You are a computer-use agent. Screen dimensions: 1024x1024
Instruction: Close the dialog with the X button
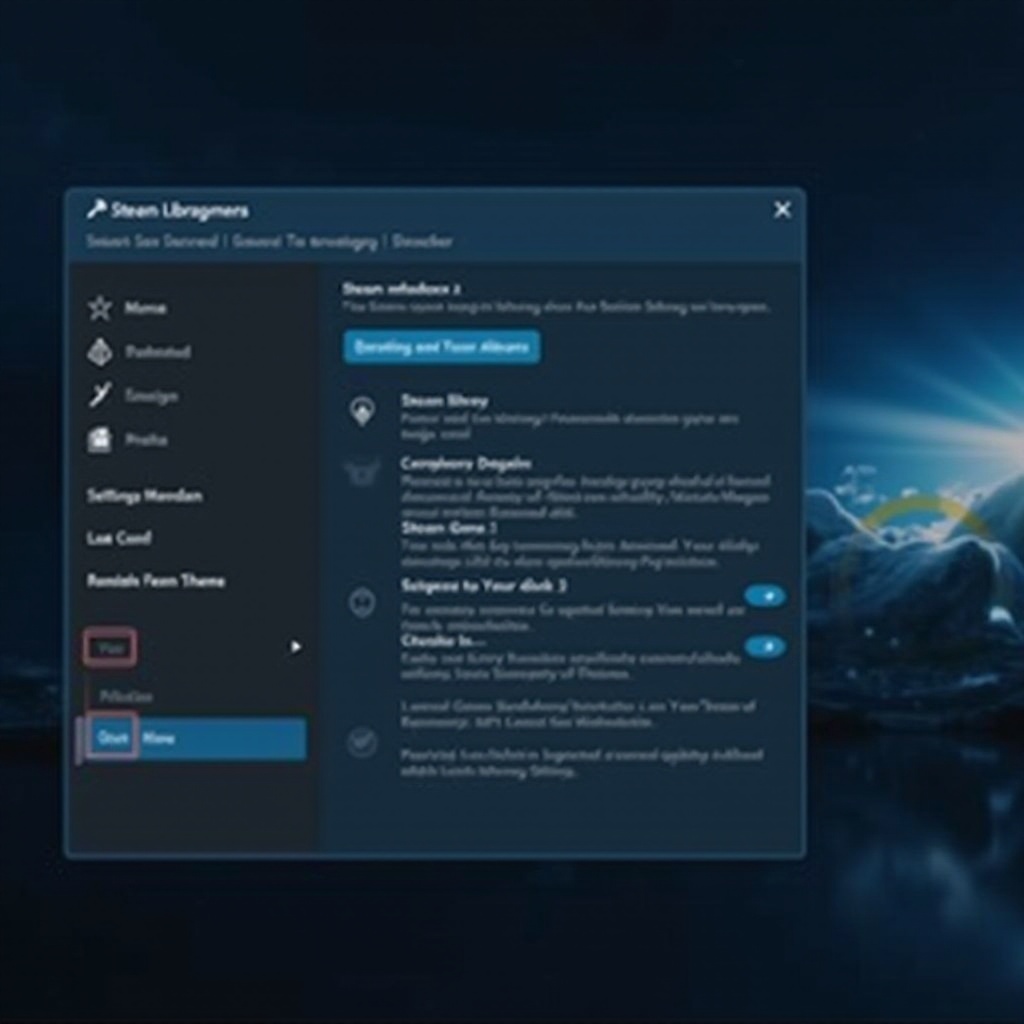point(782,210)
